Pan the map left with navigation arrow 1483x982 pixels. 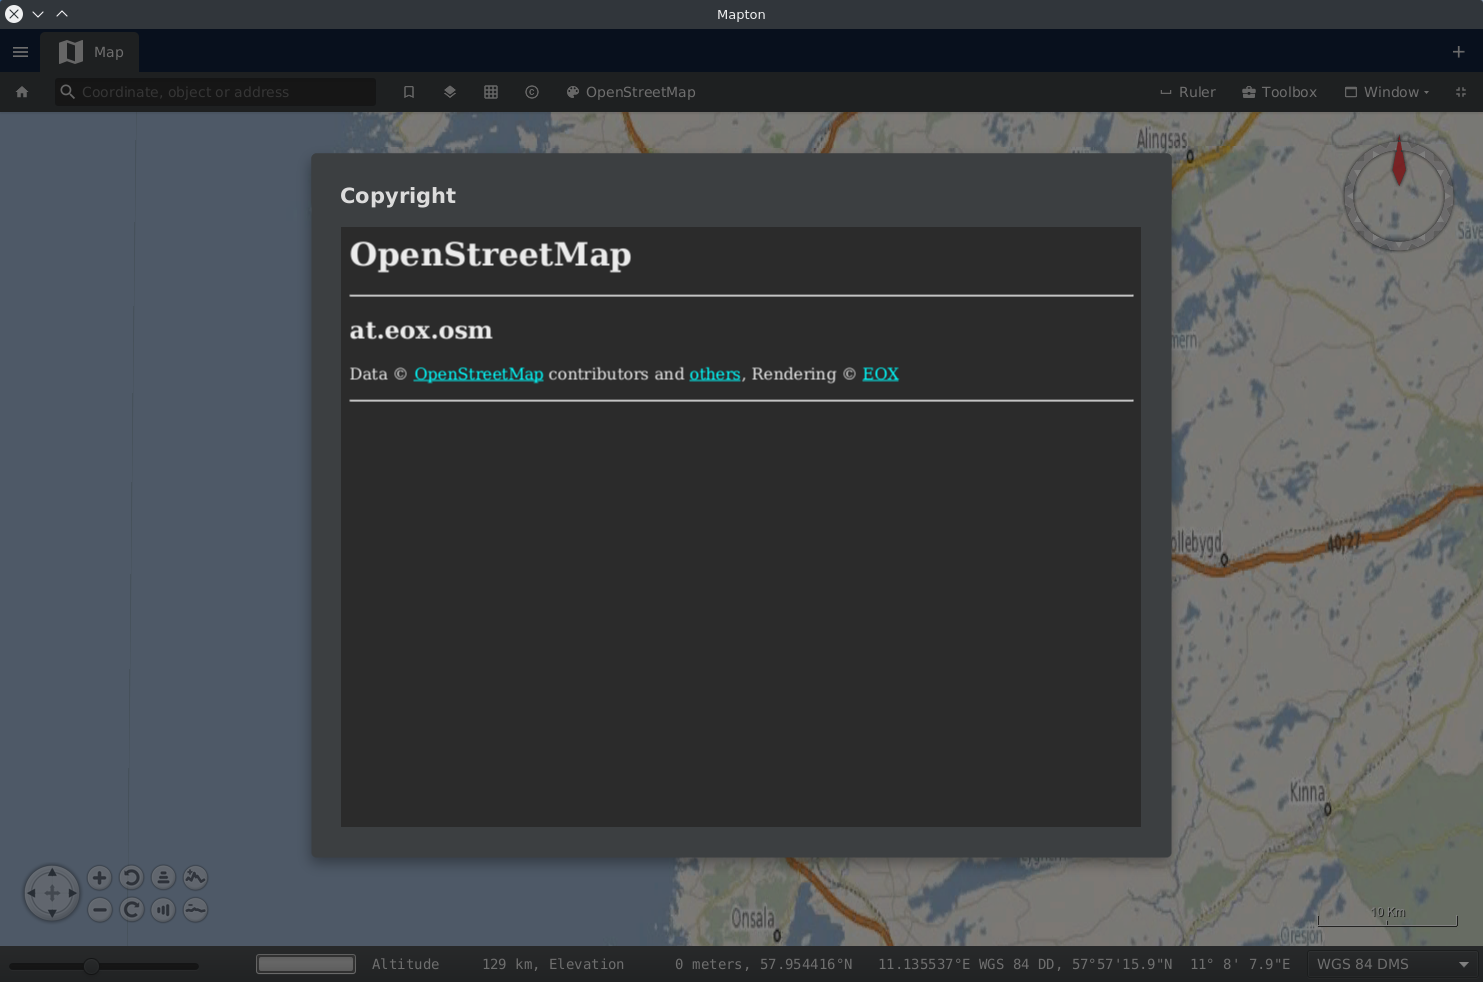[32, 893]
